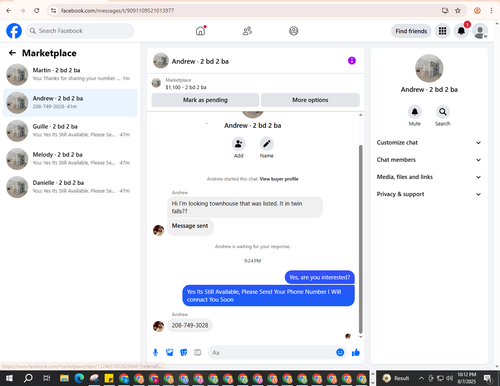Click the 'Yes, are you interested?' message
500x386 pixels.
click(319, 277)
